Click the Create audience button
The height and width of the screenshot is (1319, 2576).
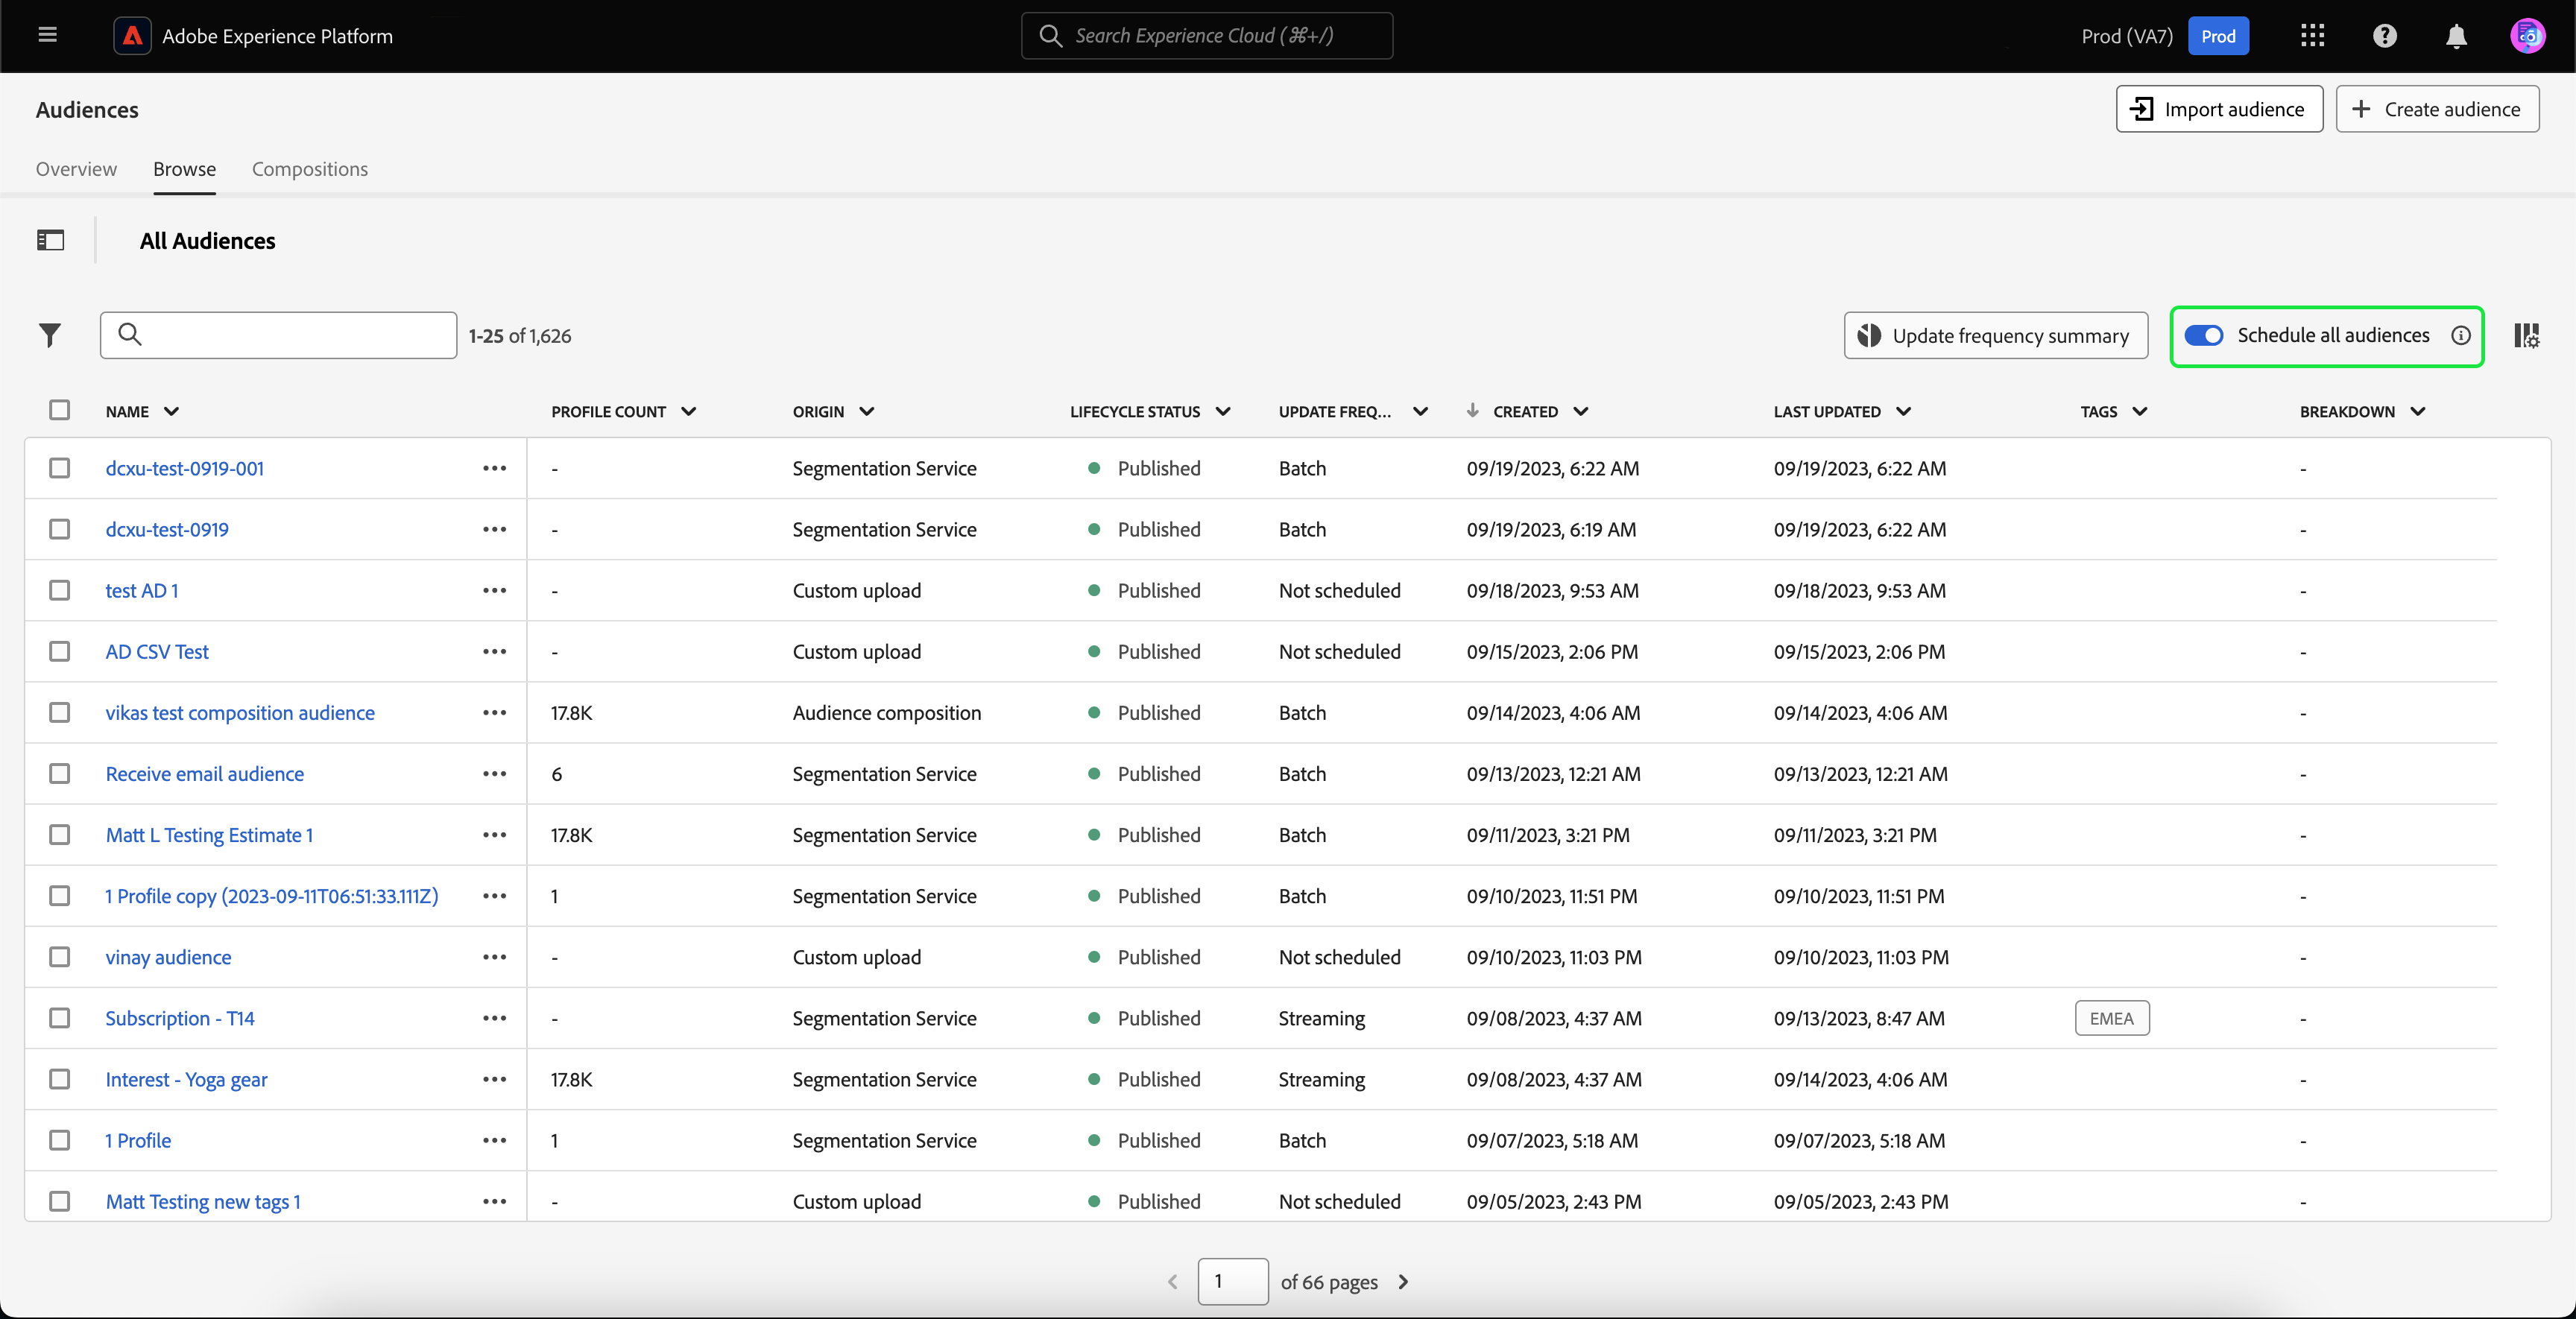2437,109
